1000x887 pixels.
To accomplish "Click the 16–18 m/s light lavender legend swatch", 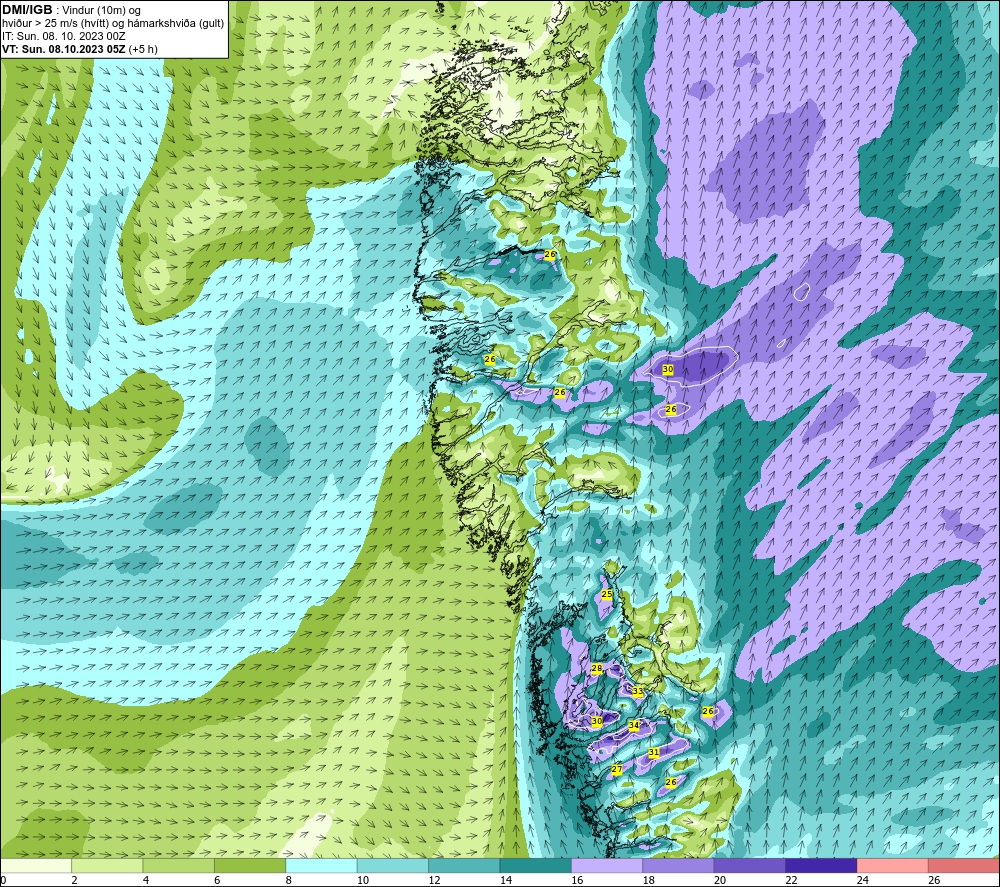I will pos(607,866).
